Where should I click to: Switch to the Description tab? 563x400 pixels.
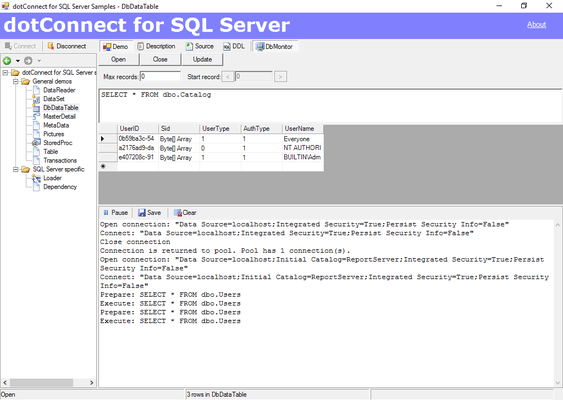156,46
